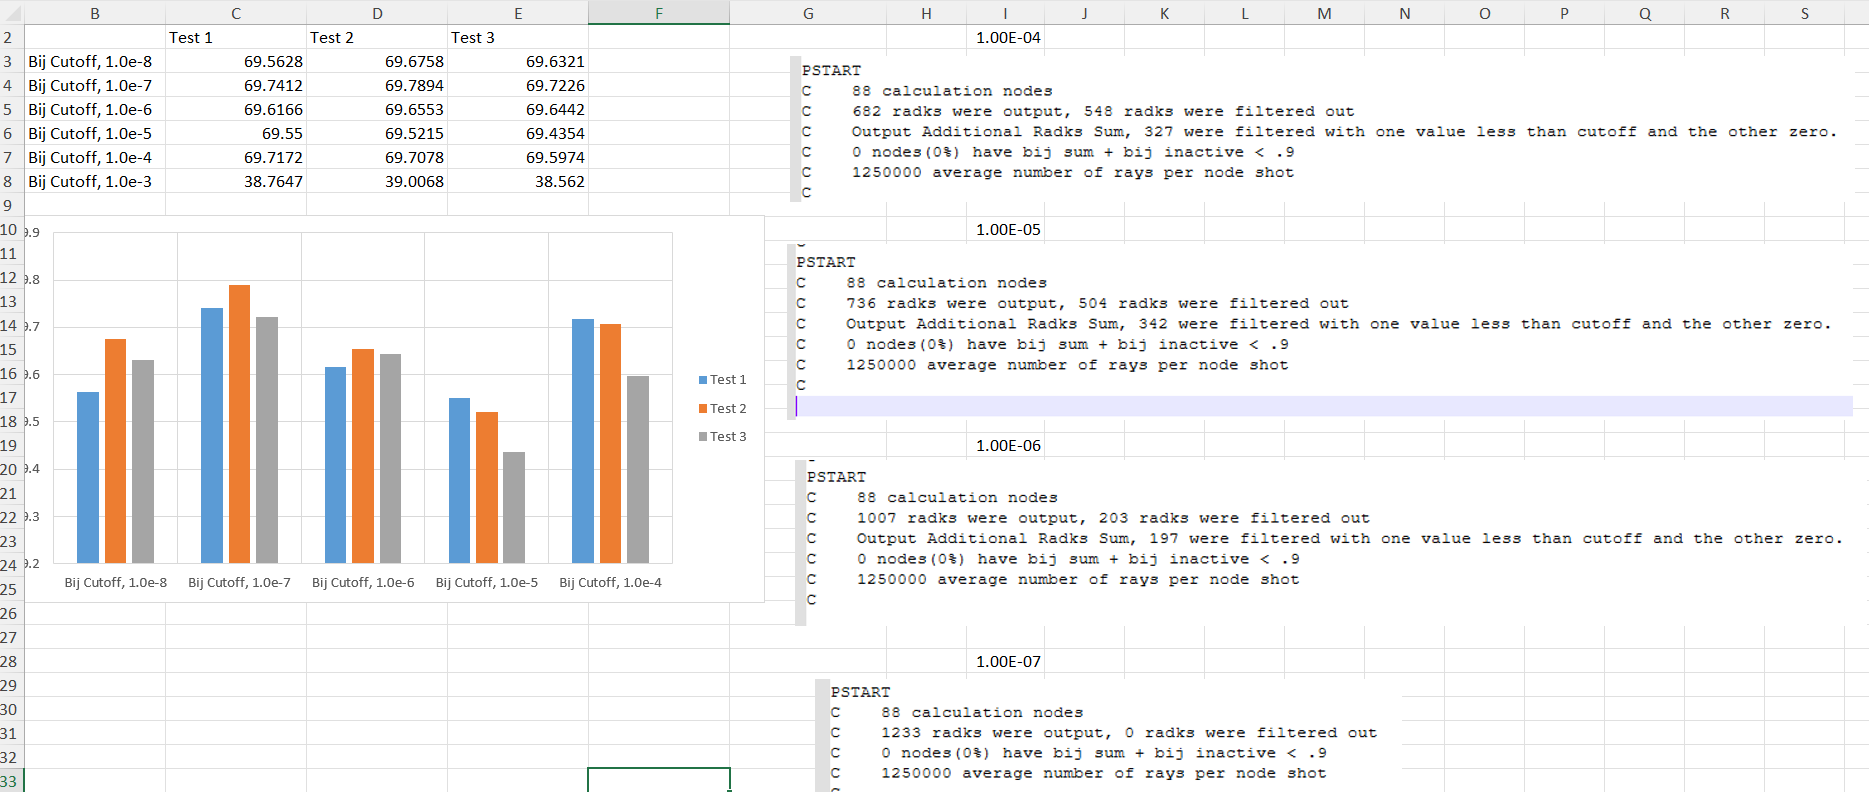Click the cell containing 69.6442
The height and width of the screenshot is (792, 1869).
pos(518,109)
